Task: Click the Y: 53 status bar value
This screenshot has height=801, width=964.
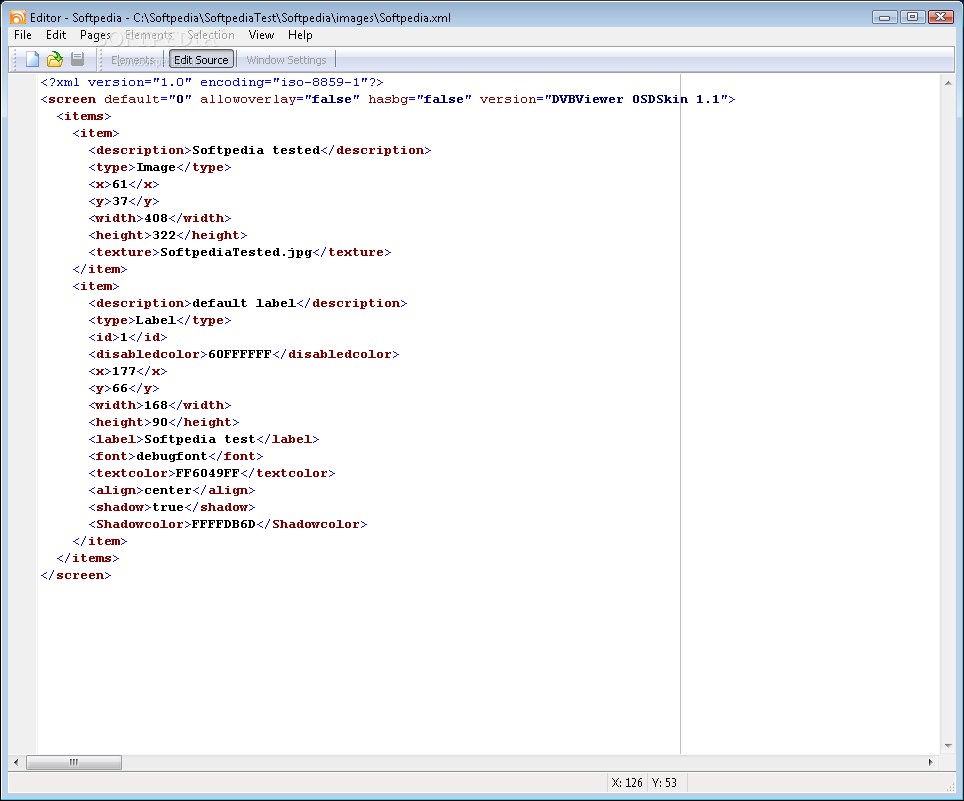Action: click(664, 783)
